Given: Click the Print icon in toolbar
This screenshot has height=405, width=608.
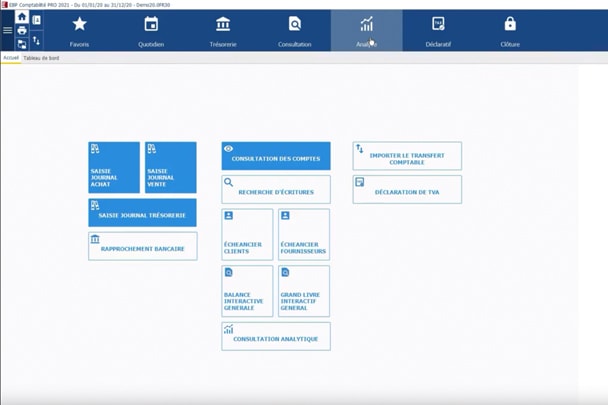Looking at the screenshot, I should click(x=22, y=31).
